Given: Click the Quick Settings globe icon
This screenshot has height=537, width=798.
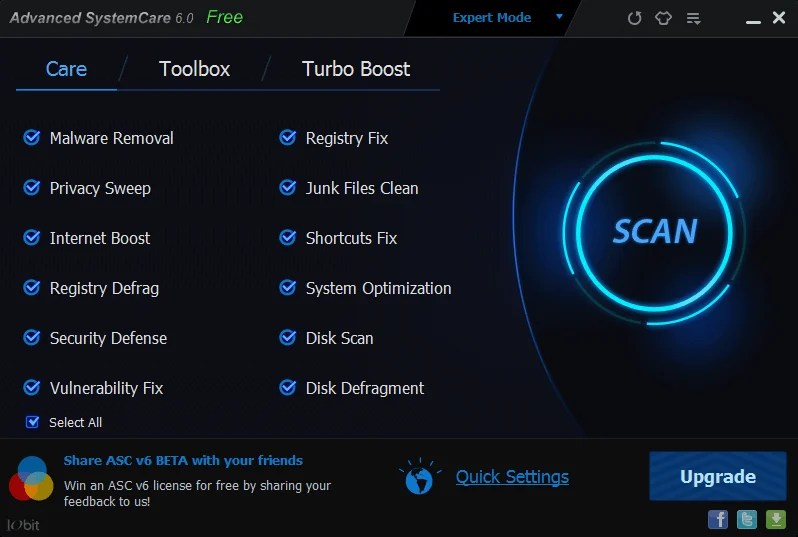Looking at the screenshot, I should (x=420, y=477).
